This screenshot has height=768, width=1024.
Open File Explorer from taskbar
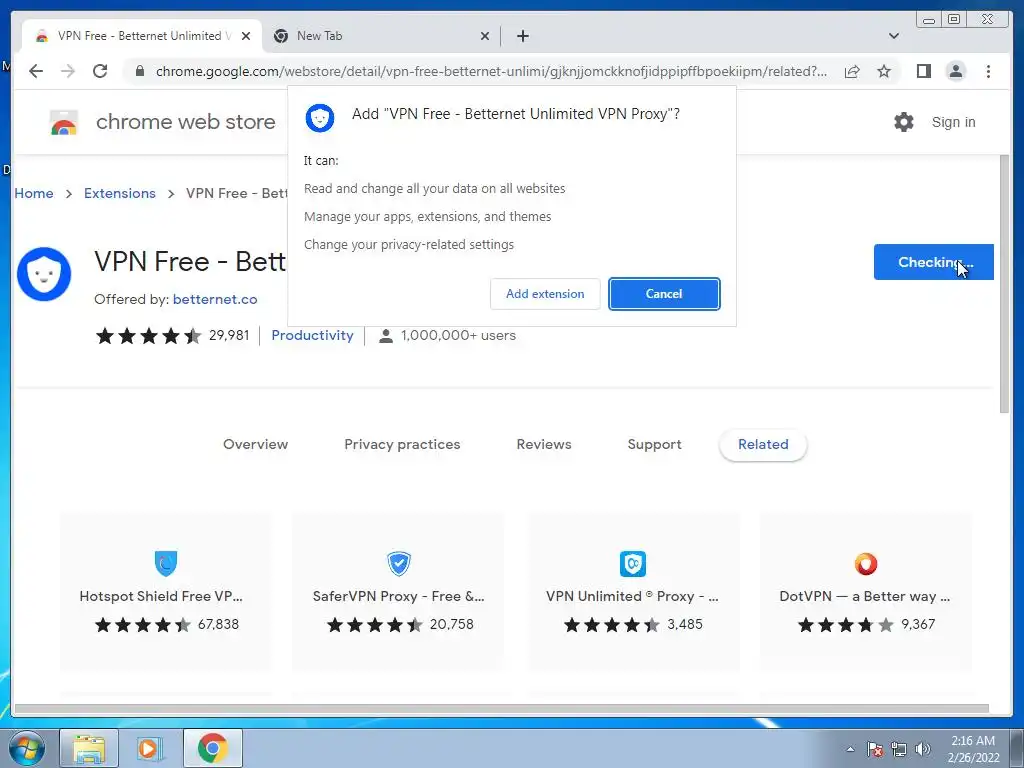89,748
